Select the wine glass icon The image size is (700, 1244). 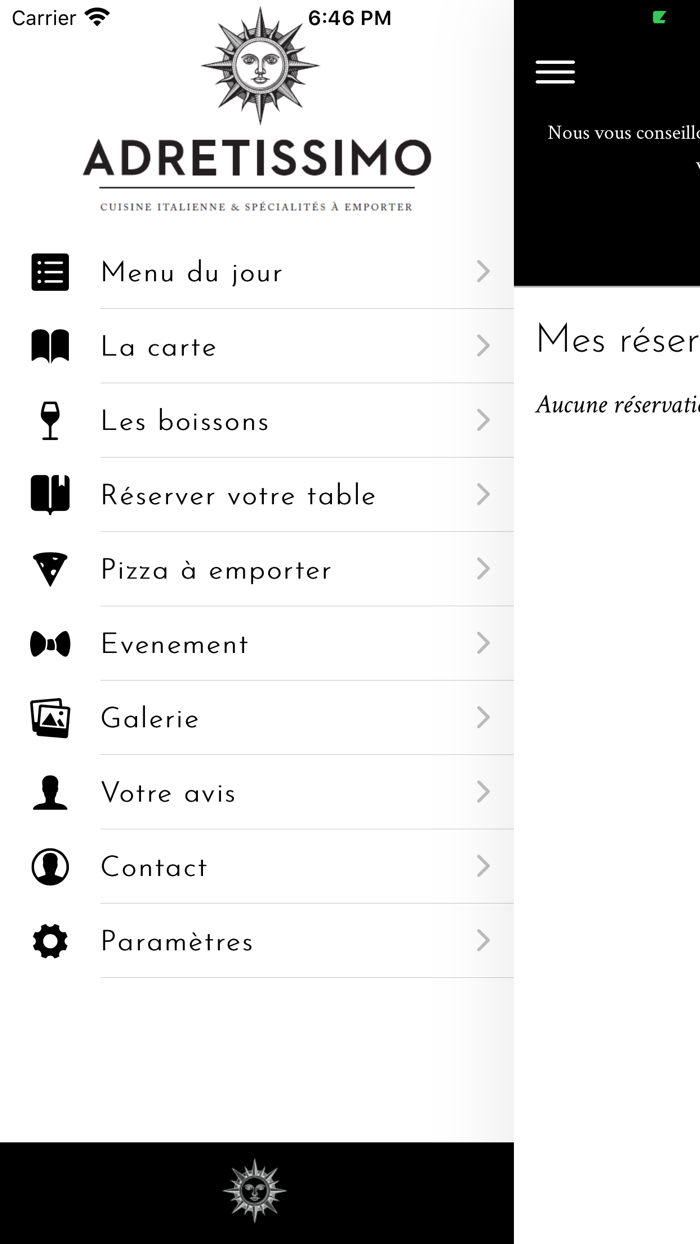click(50, 421)
